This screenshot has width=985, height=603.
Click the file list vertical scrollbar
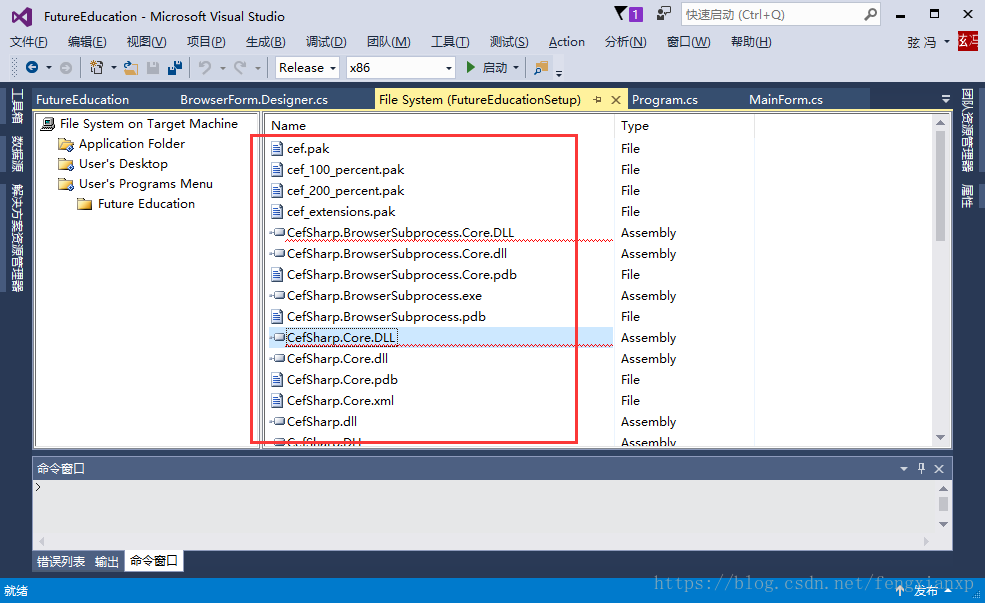pyautogui.click(x=940, y=186)
